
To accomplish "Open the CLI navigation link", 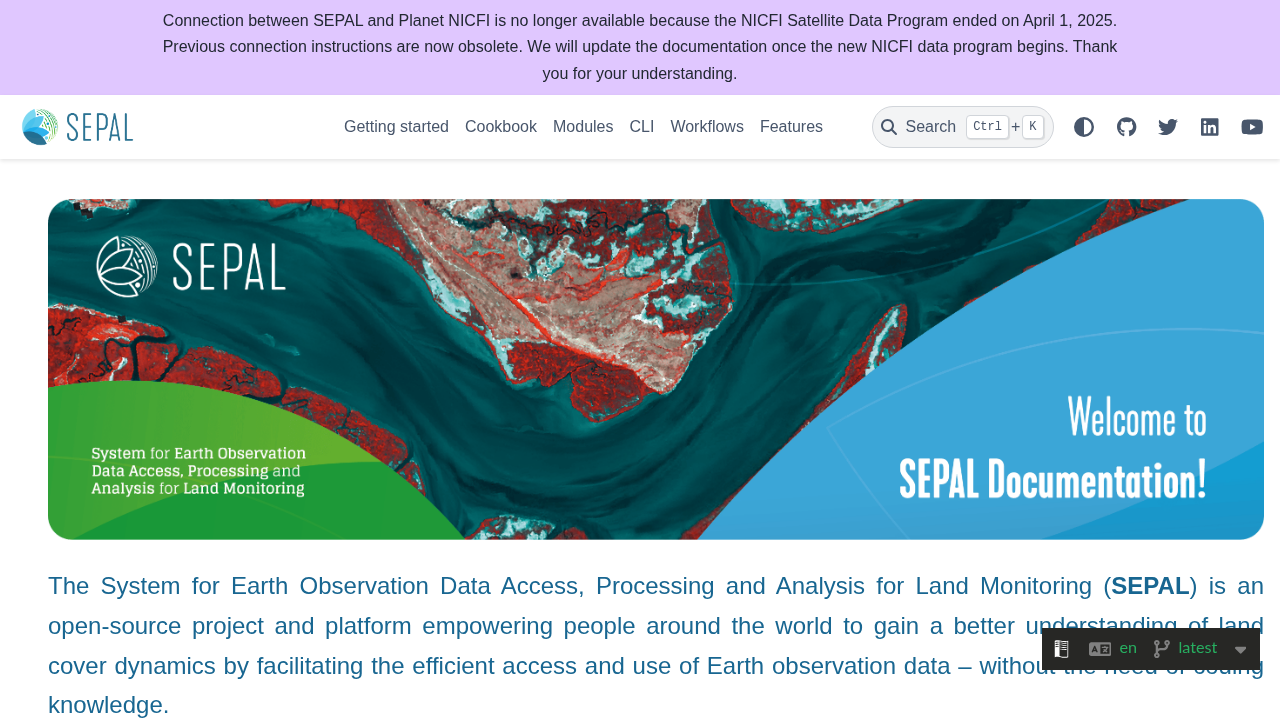I will tap(642, 127).
